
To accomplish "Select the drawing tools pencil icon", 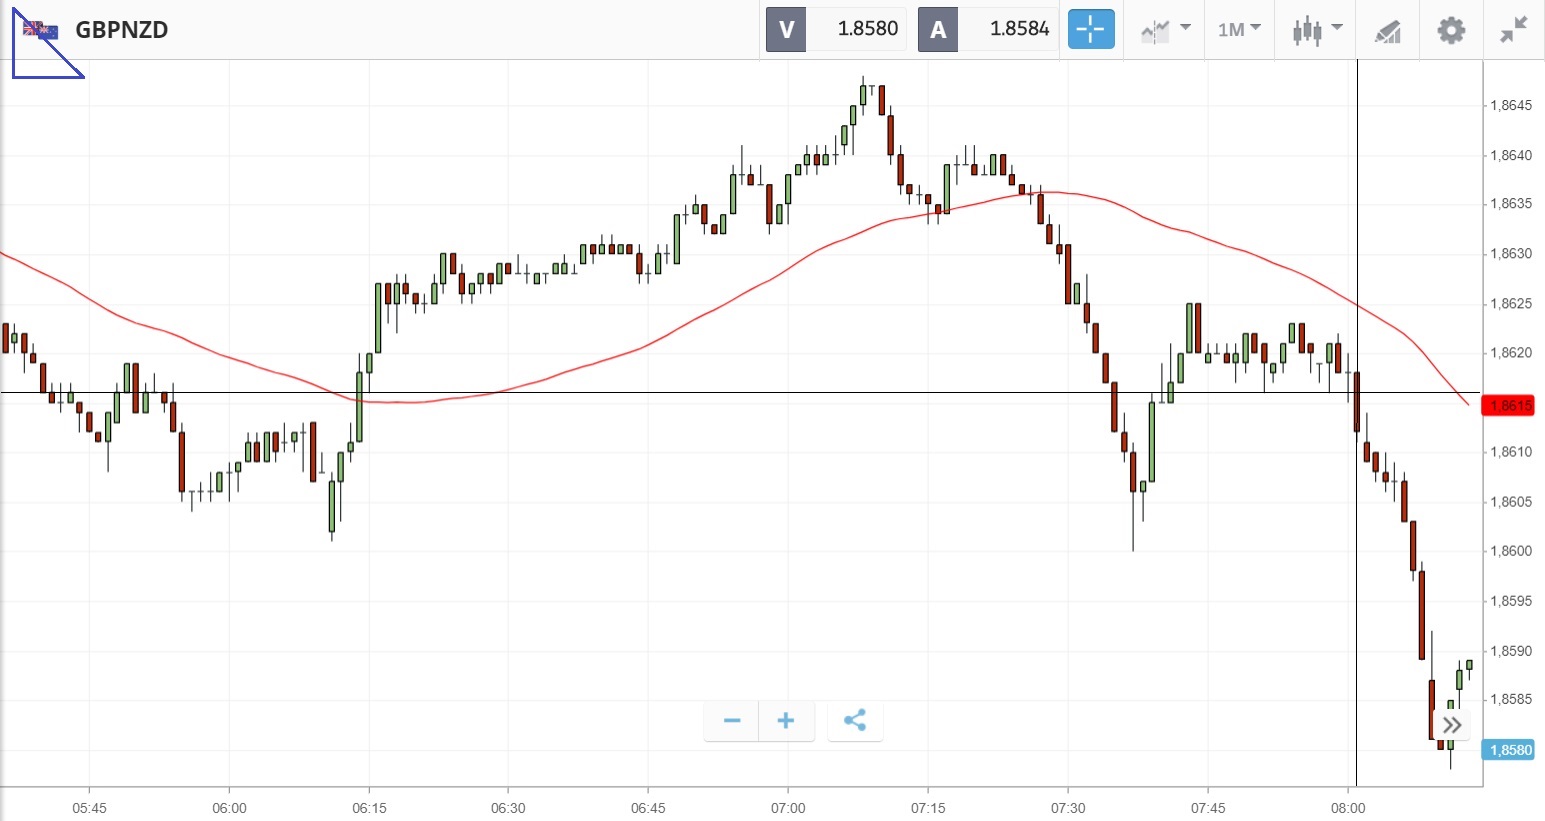I will tap(1387, 30).
